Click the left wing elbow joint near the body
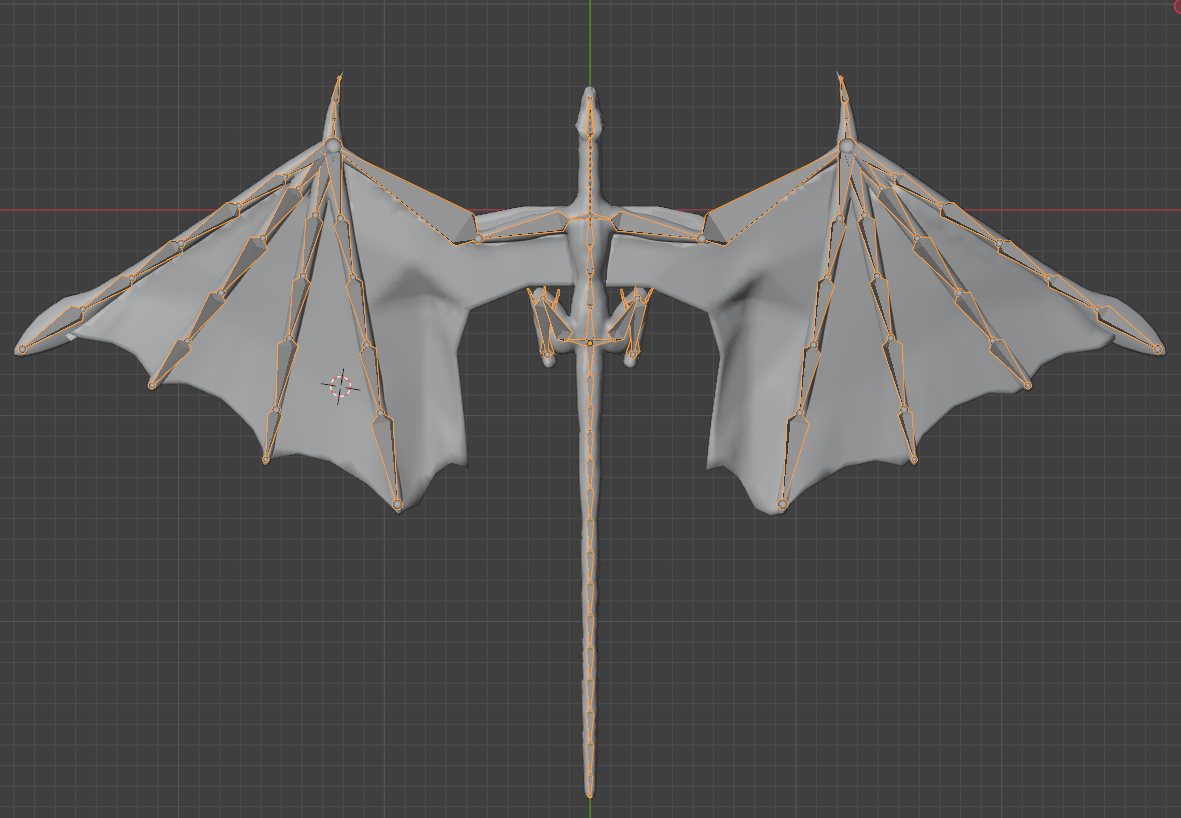1181x818 pixels. coord(478,239)
